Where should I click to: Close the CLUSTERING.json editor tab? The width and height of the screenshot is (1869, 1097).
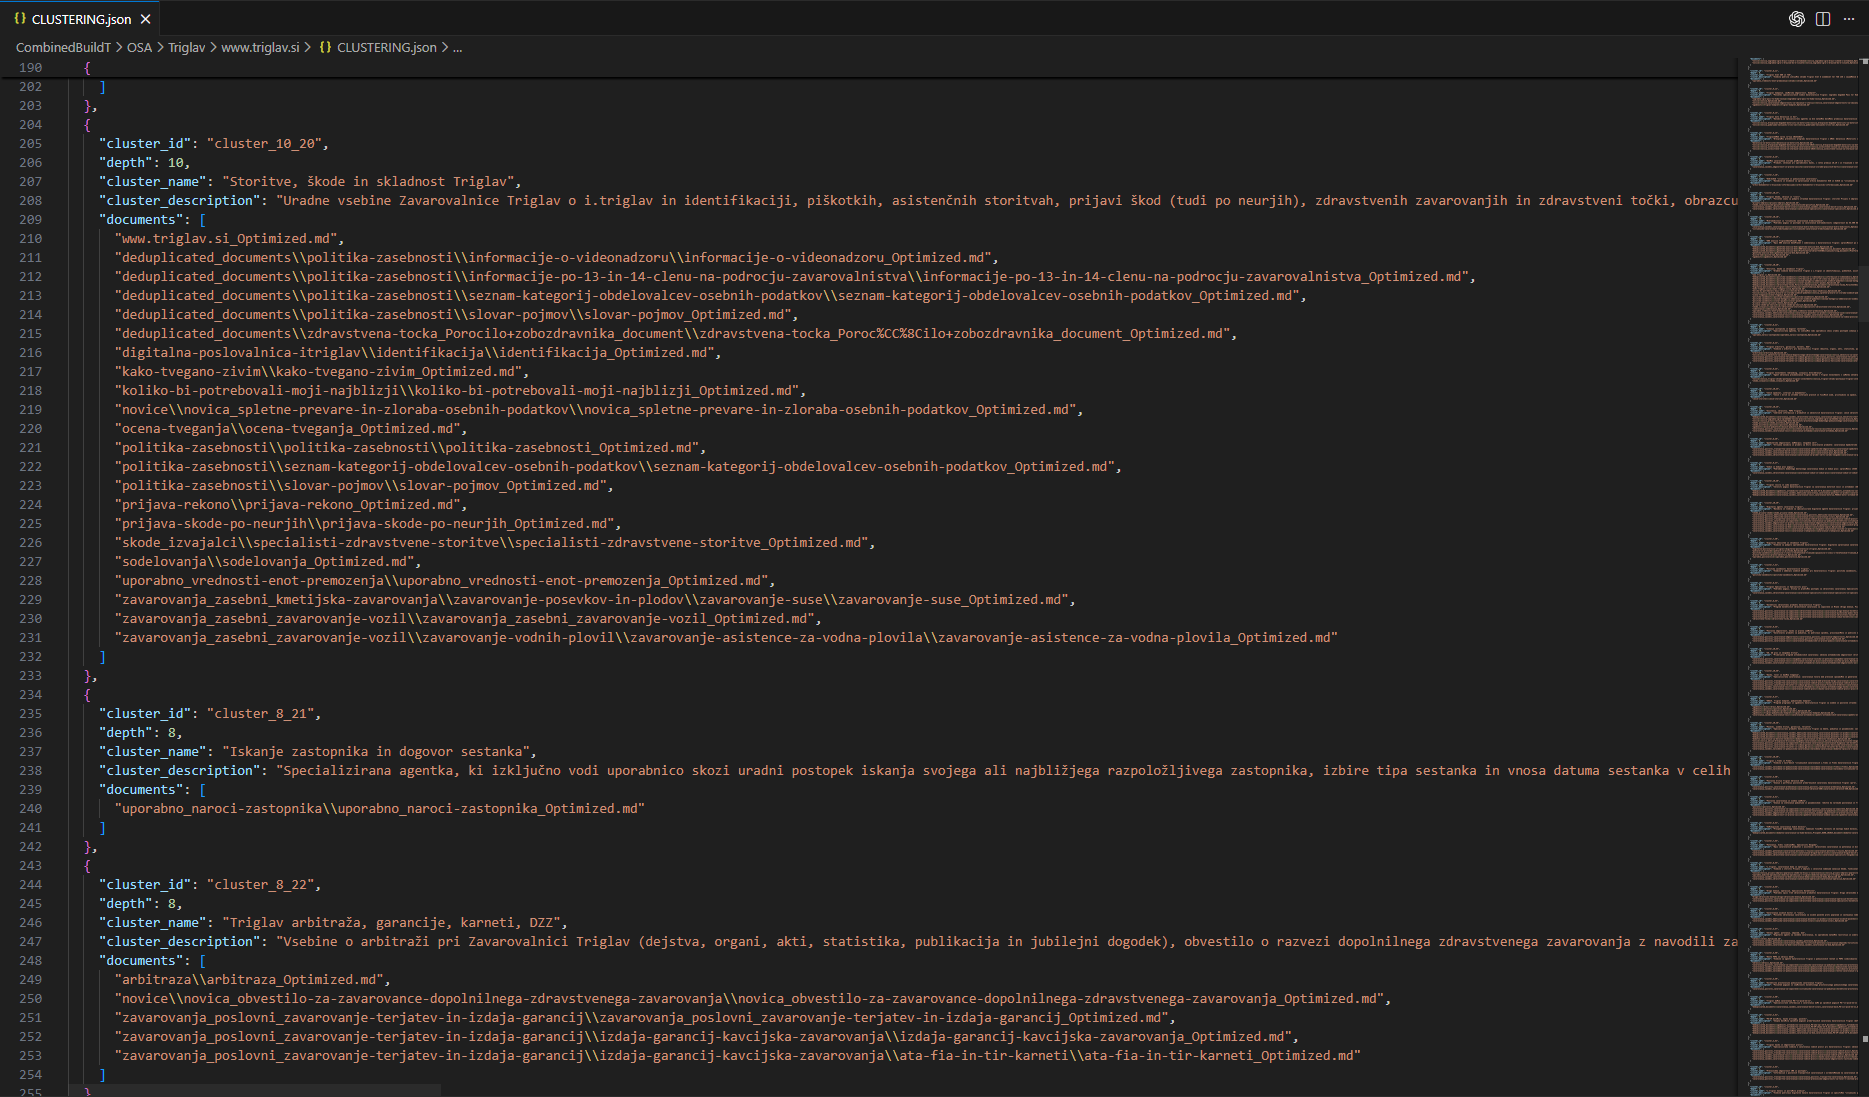pos(145,18)
